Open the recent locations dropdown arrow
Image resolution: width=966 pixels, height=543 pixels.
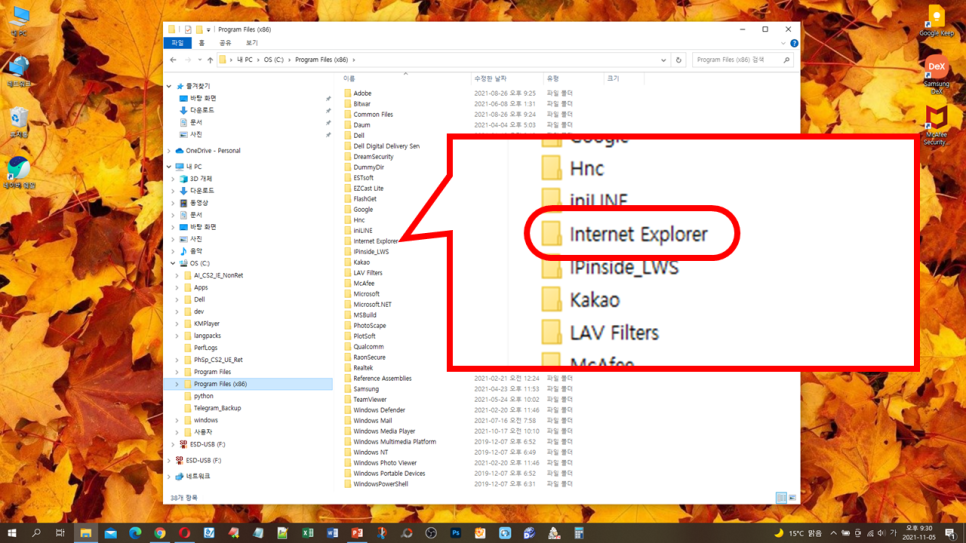click(200, 60)
